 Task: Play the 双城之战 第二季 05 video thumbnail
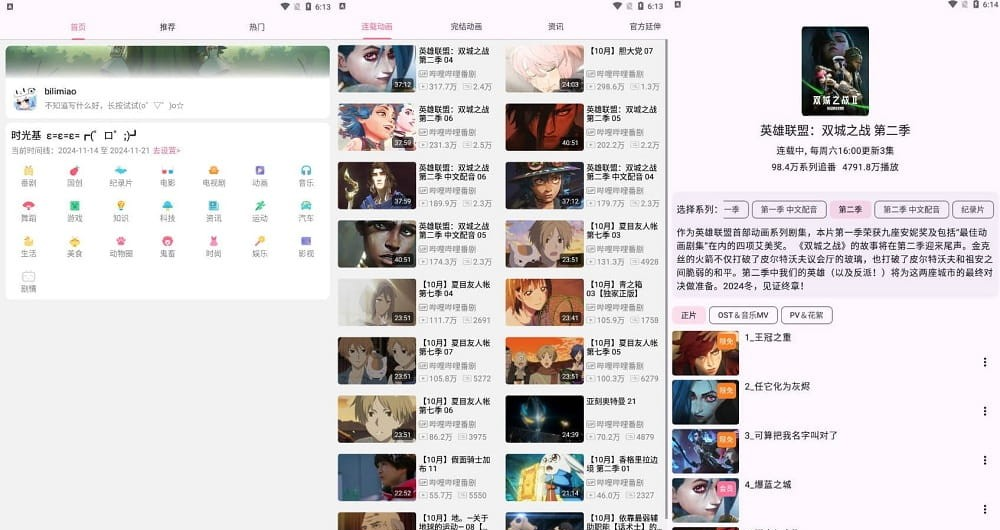(x=544, y=127)
